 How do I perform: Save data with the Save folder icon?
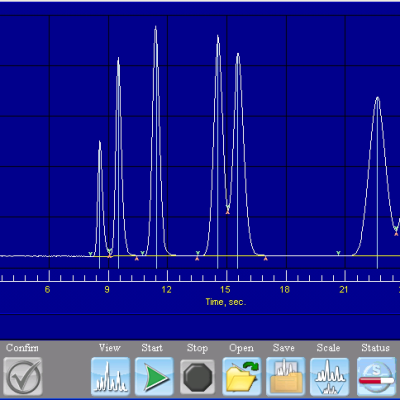tap(286, 376)
